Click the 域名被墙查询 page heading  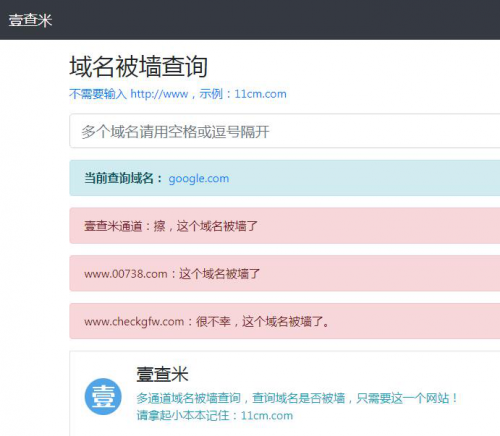click(x=139, y=67)
